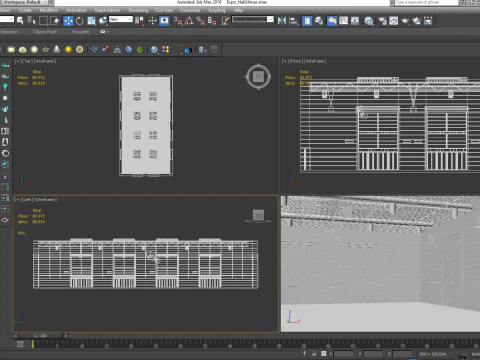Image resolution: width=480 pixels, height=360 pixels.
Task: Click Render in Cloud teapot icon
Action: (x=417, y=21)
